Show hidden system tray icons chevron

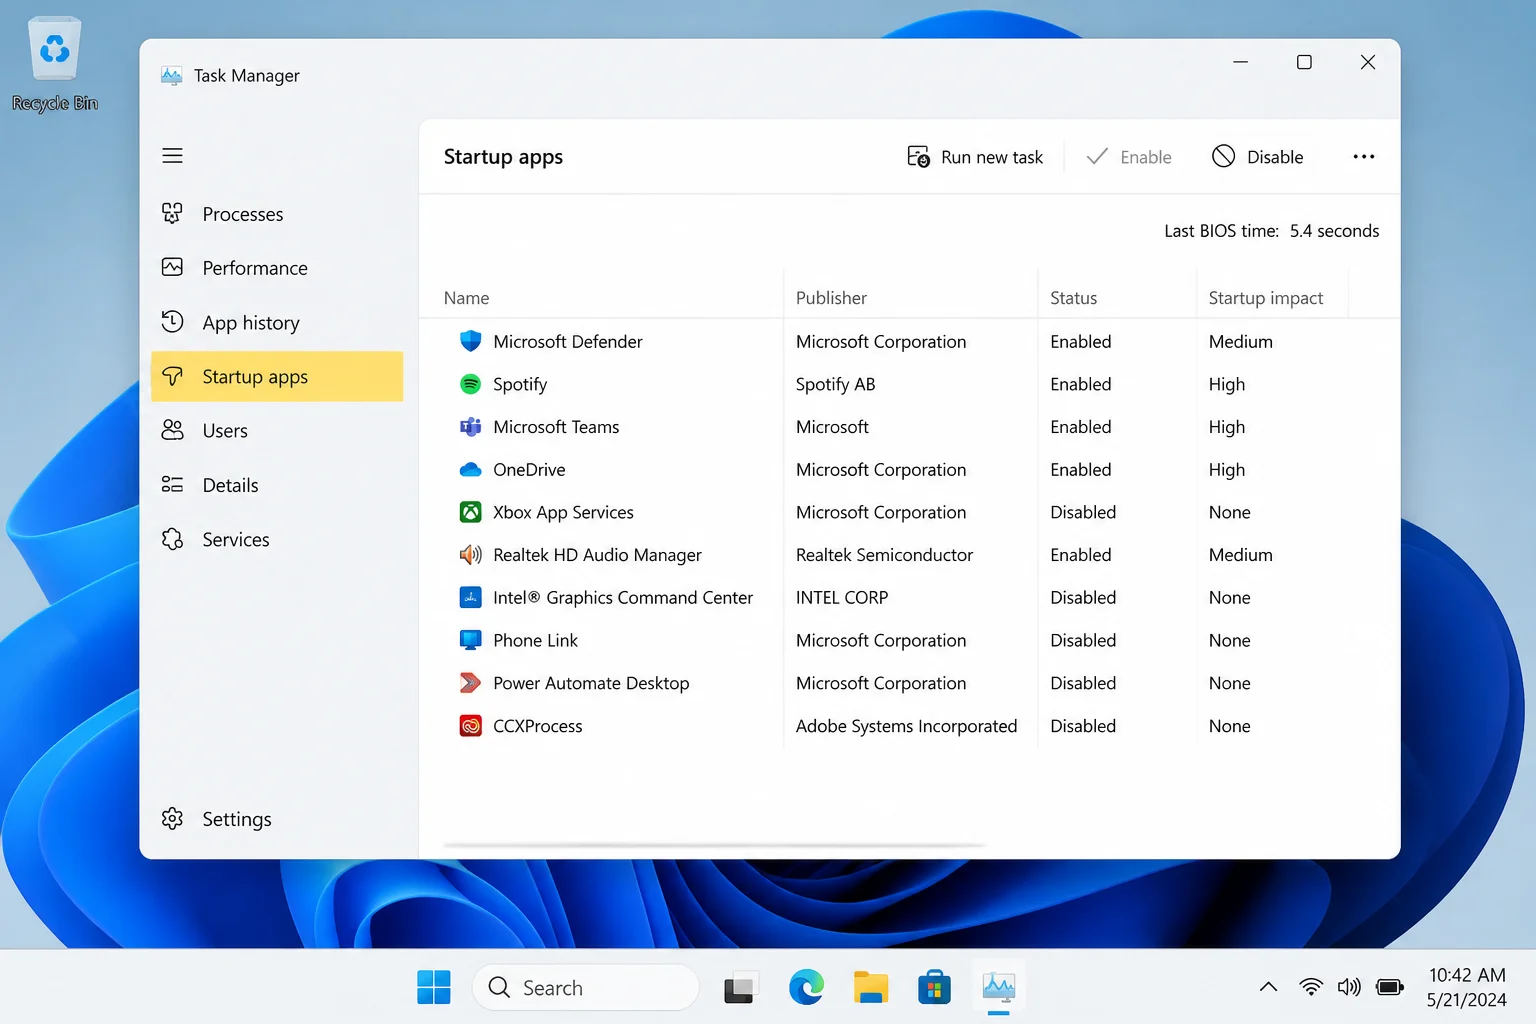coord(1268,988)
